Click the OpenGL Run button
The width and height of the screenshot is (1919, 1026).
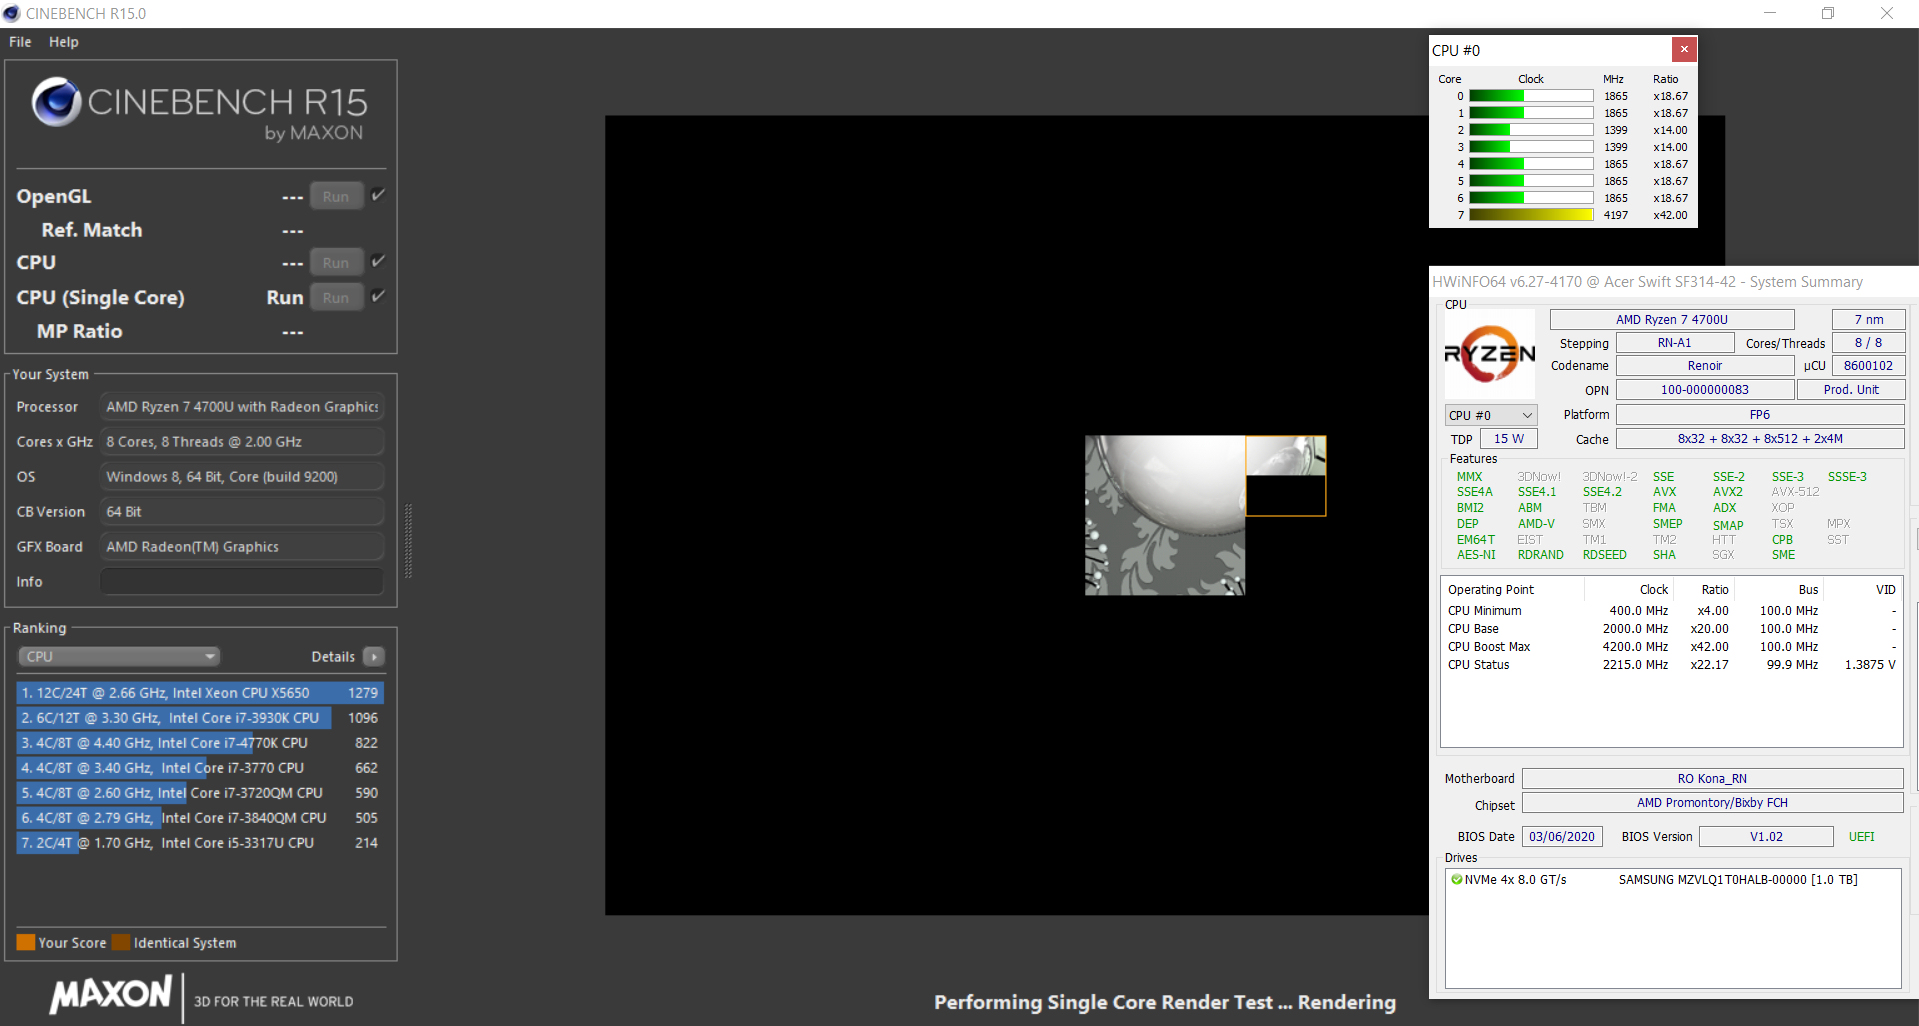coord(336,196)
